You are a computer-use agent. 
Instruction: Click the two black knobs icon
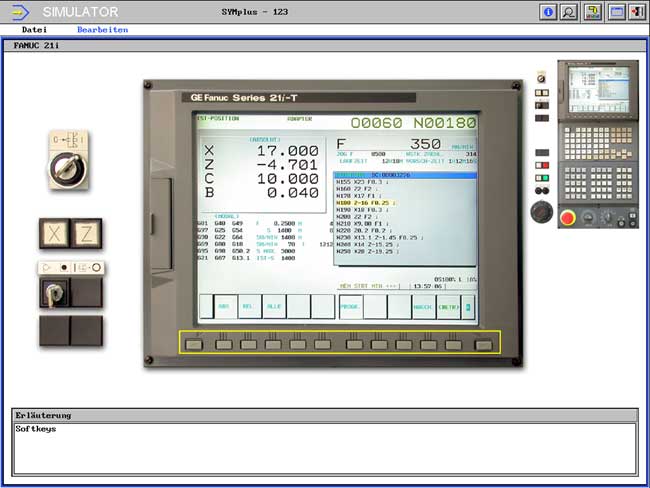tap(542, 191)
